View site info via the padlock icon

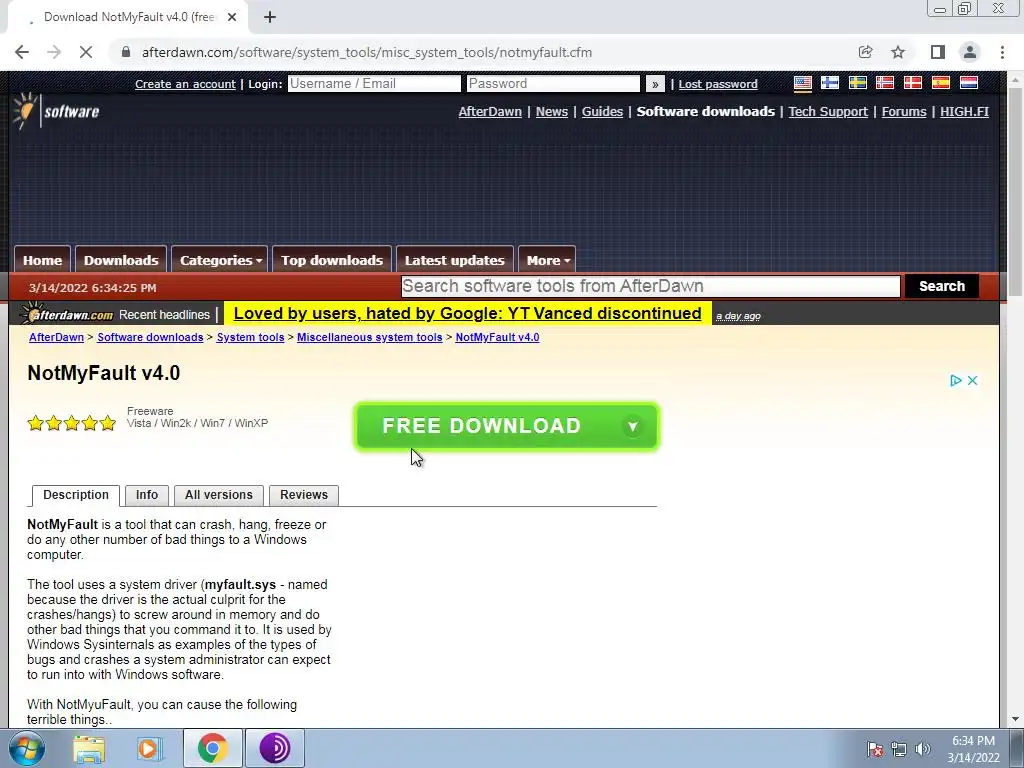click(127, 52)
